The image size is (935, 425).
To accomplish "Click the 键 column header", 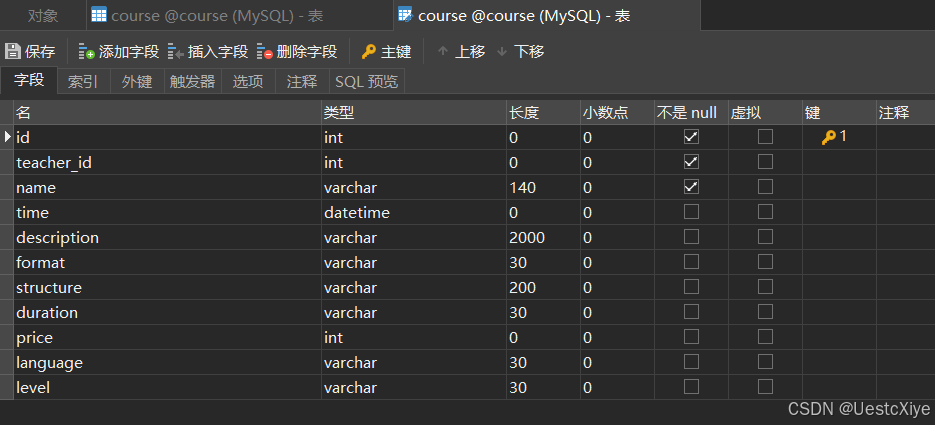I will click(x=839, y=112).
